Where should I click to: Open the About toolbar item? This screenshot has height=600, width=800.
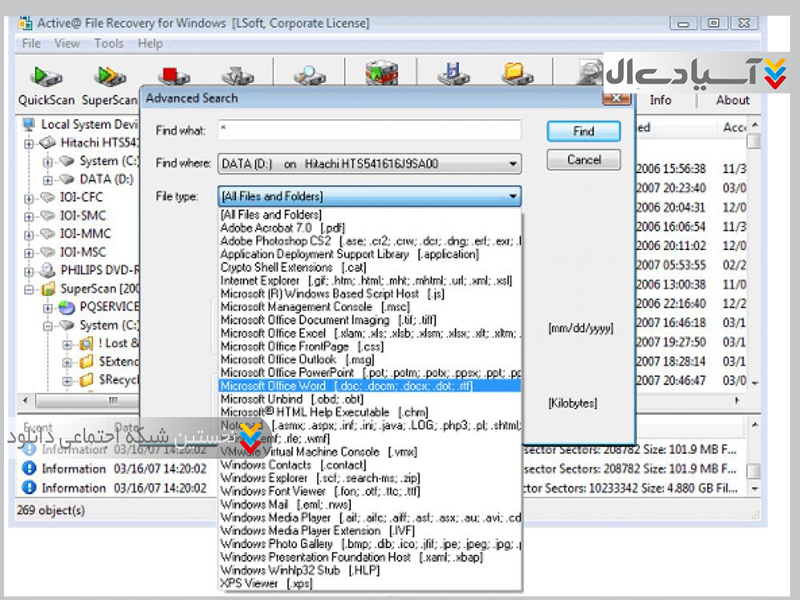[x=732, y=99]
